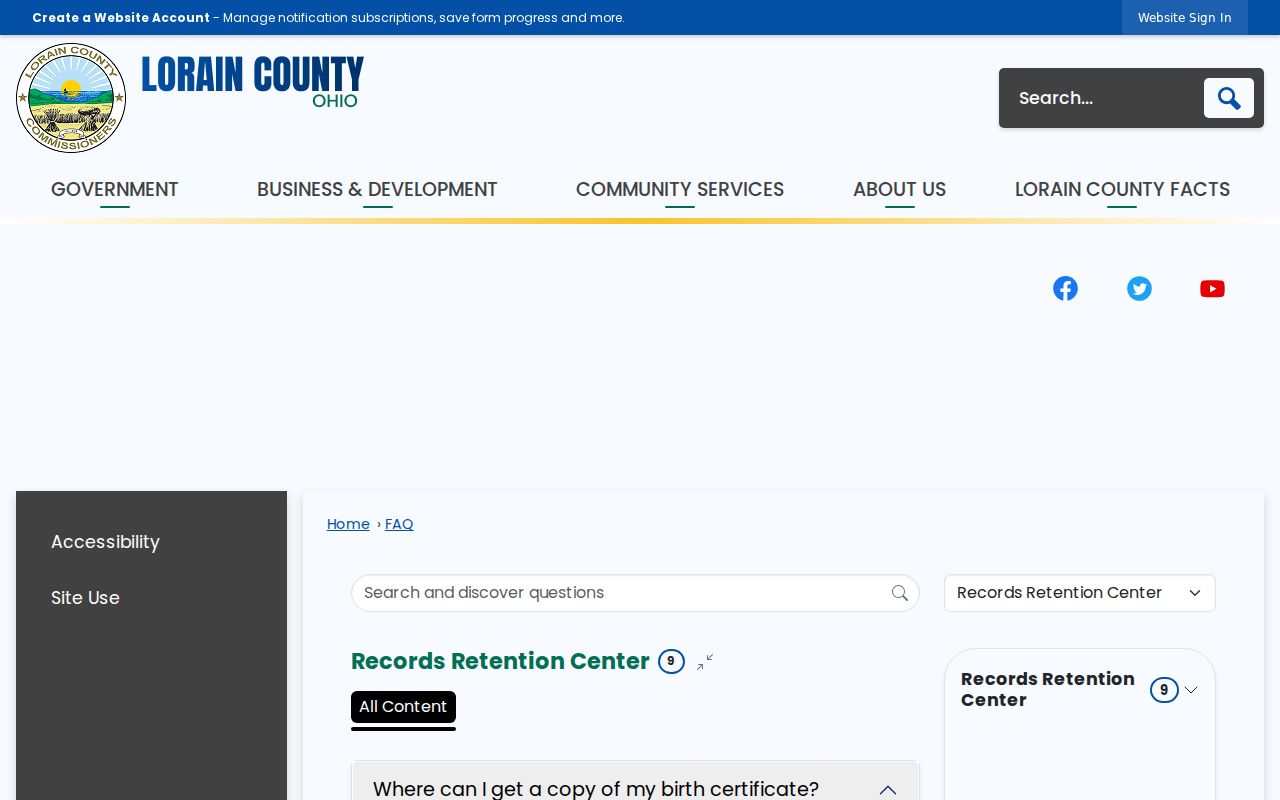This screenshot has height=800, width=1280.
Task: Collapse the Records Retention Center heading section
Action: [x=705, y=662]
